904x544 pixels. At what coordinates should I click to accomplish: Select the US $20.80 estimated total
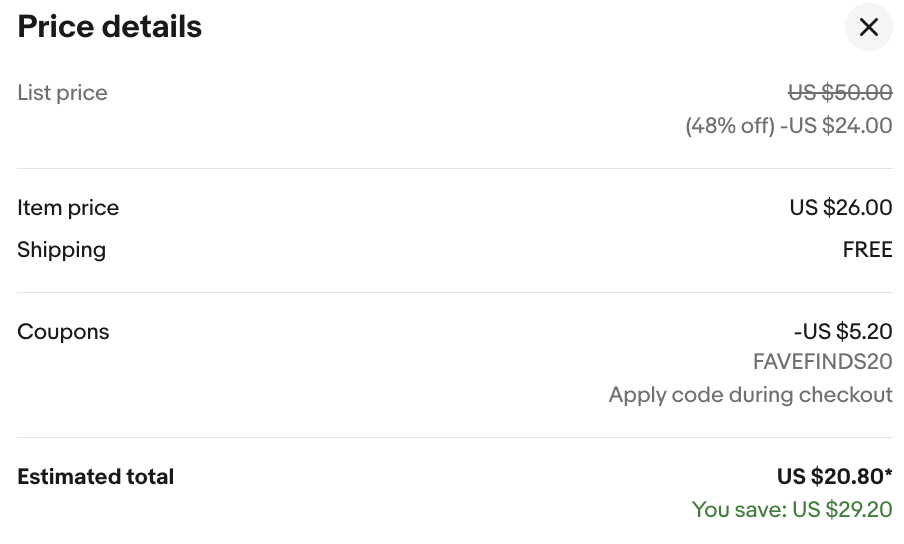click(x=828, y=477)
